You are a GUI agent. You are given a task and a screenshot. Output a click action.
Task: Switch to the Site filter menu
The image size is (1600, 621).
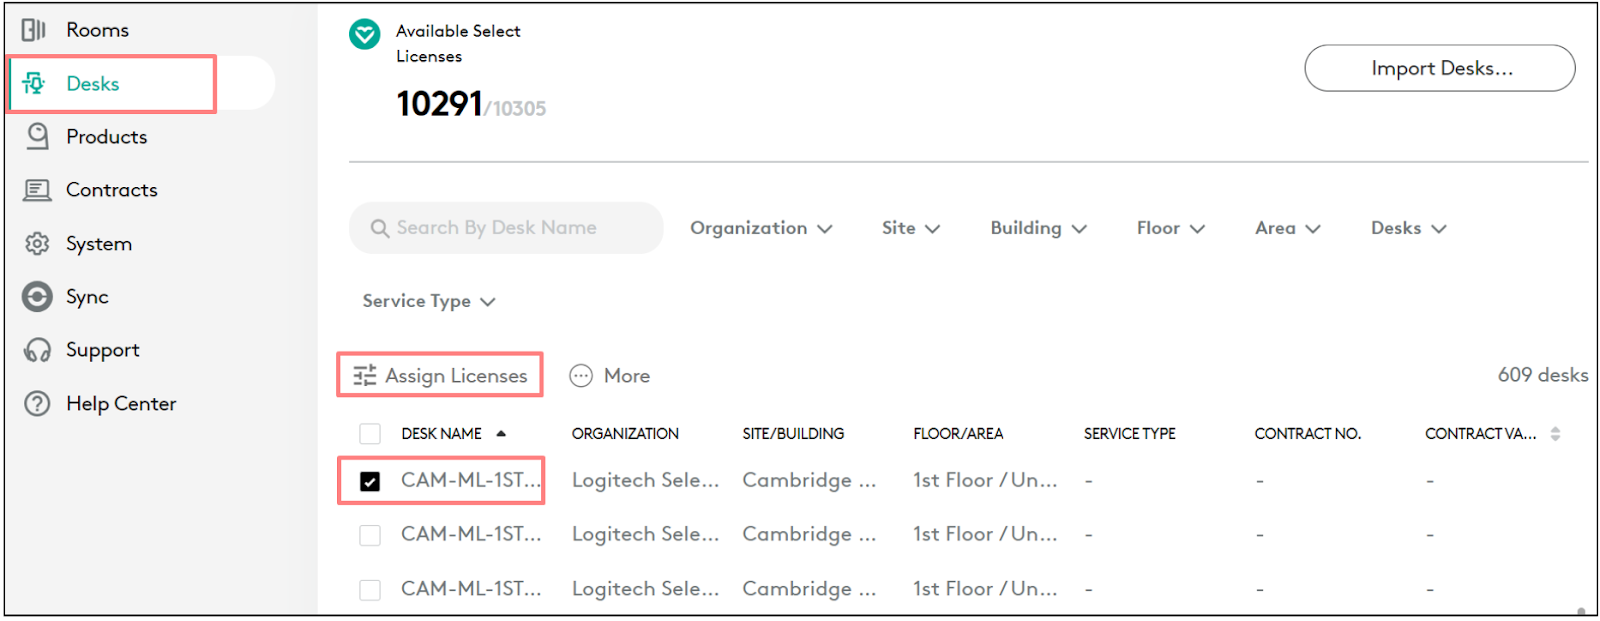click(x=910, y=227)
